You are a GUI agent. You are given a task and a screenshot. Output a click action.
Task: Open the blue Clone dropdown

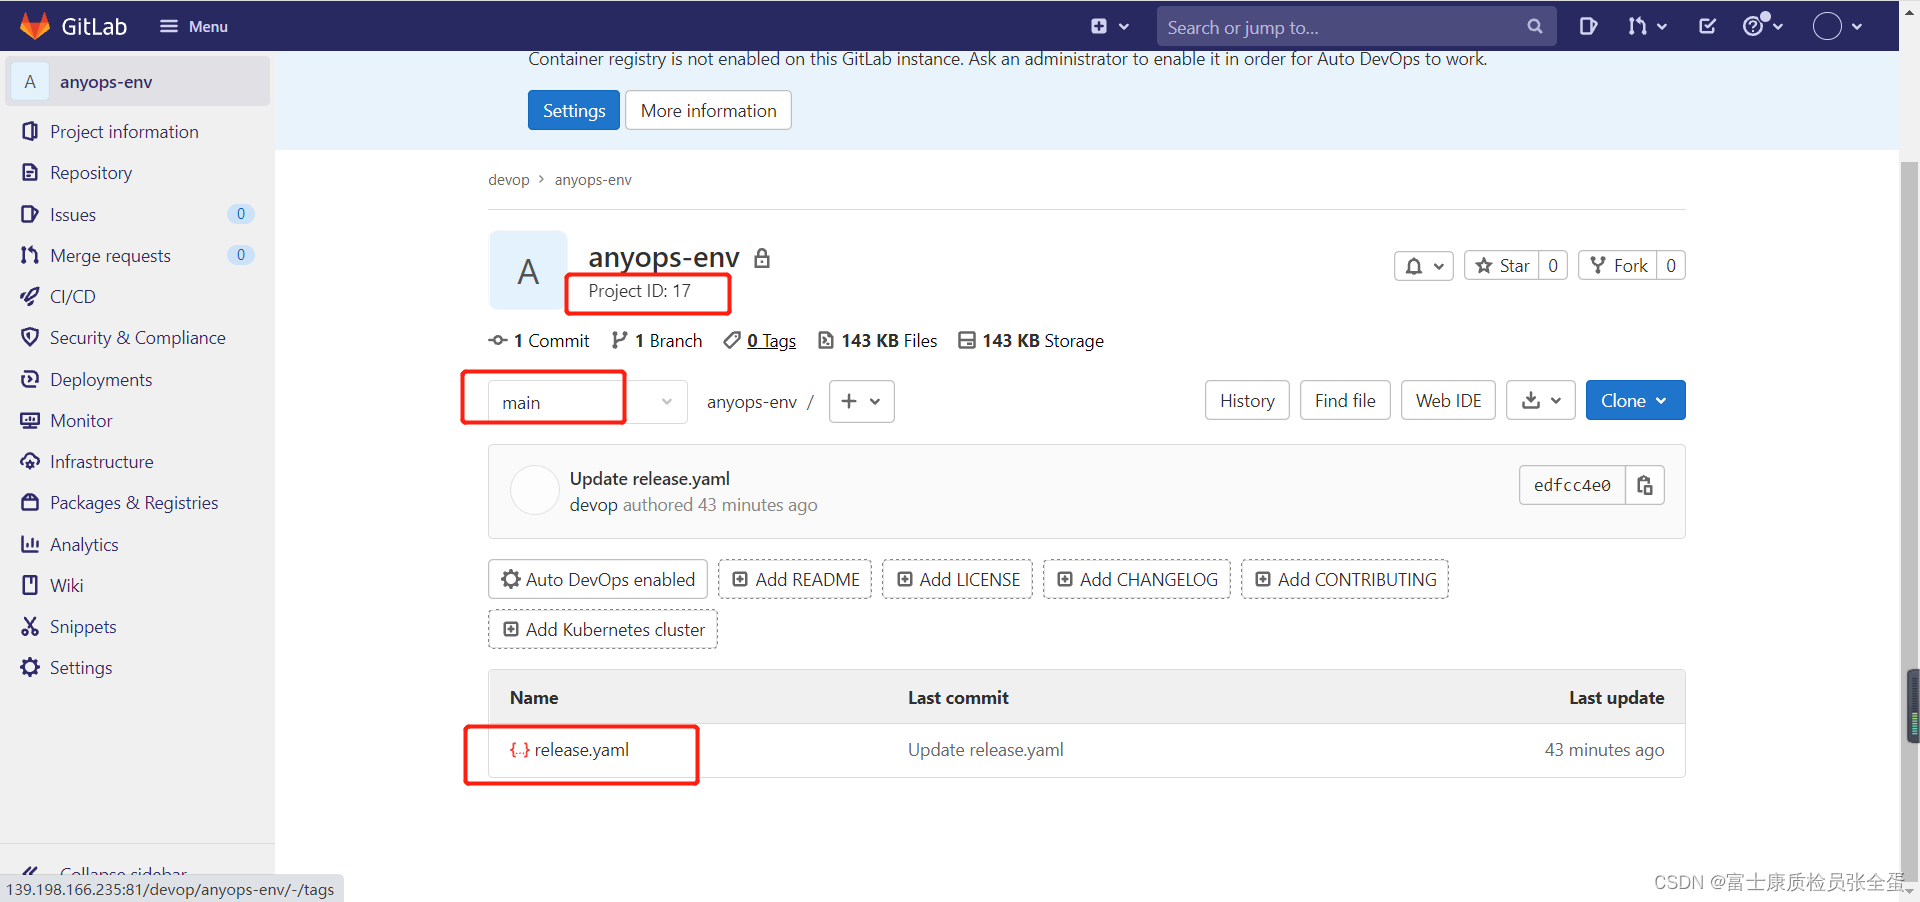coord(1635,401)
